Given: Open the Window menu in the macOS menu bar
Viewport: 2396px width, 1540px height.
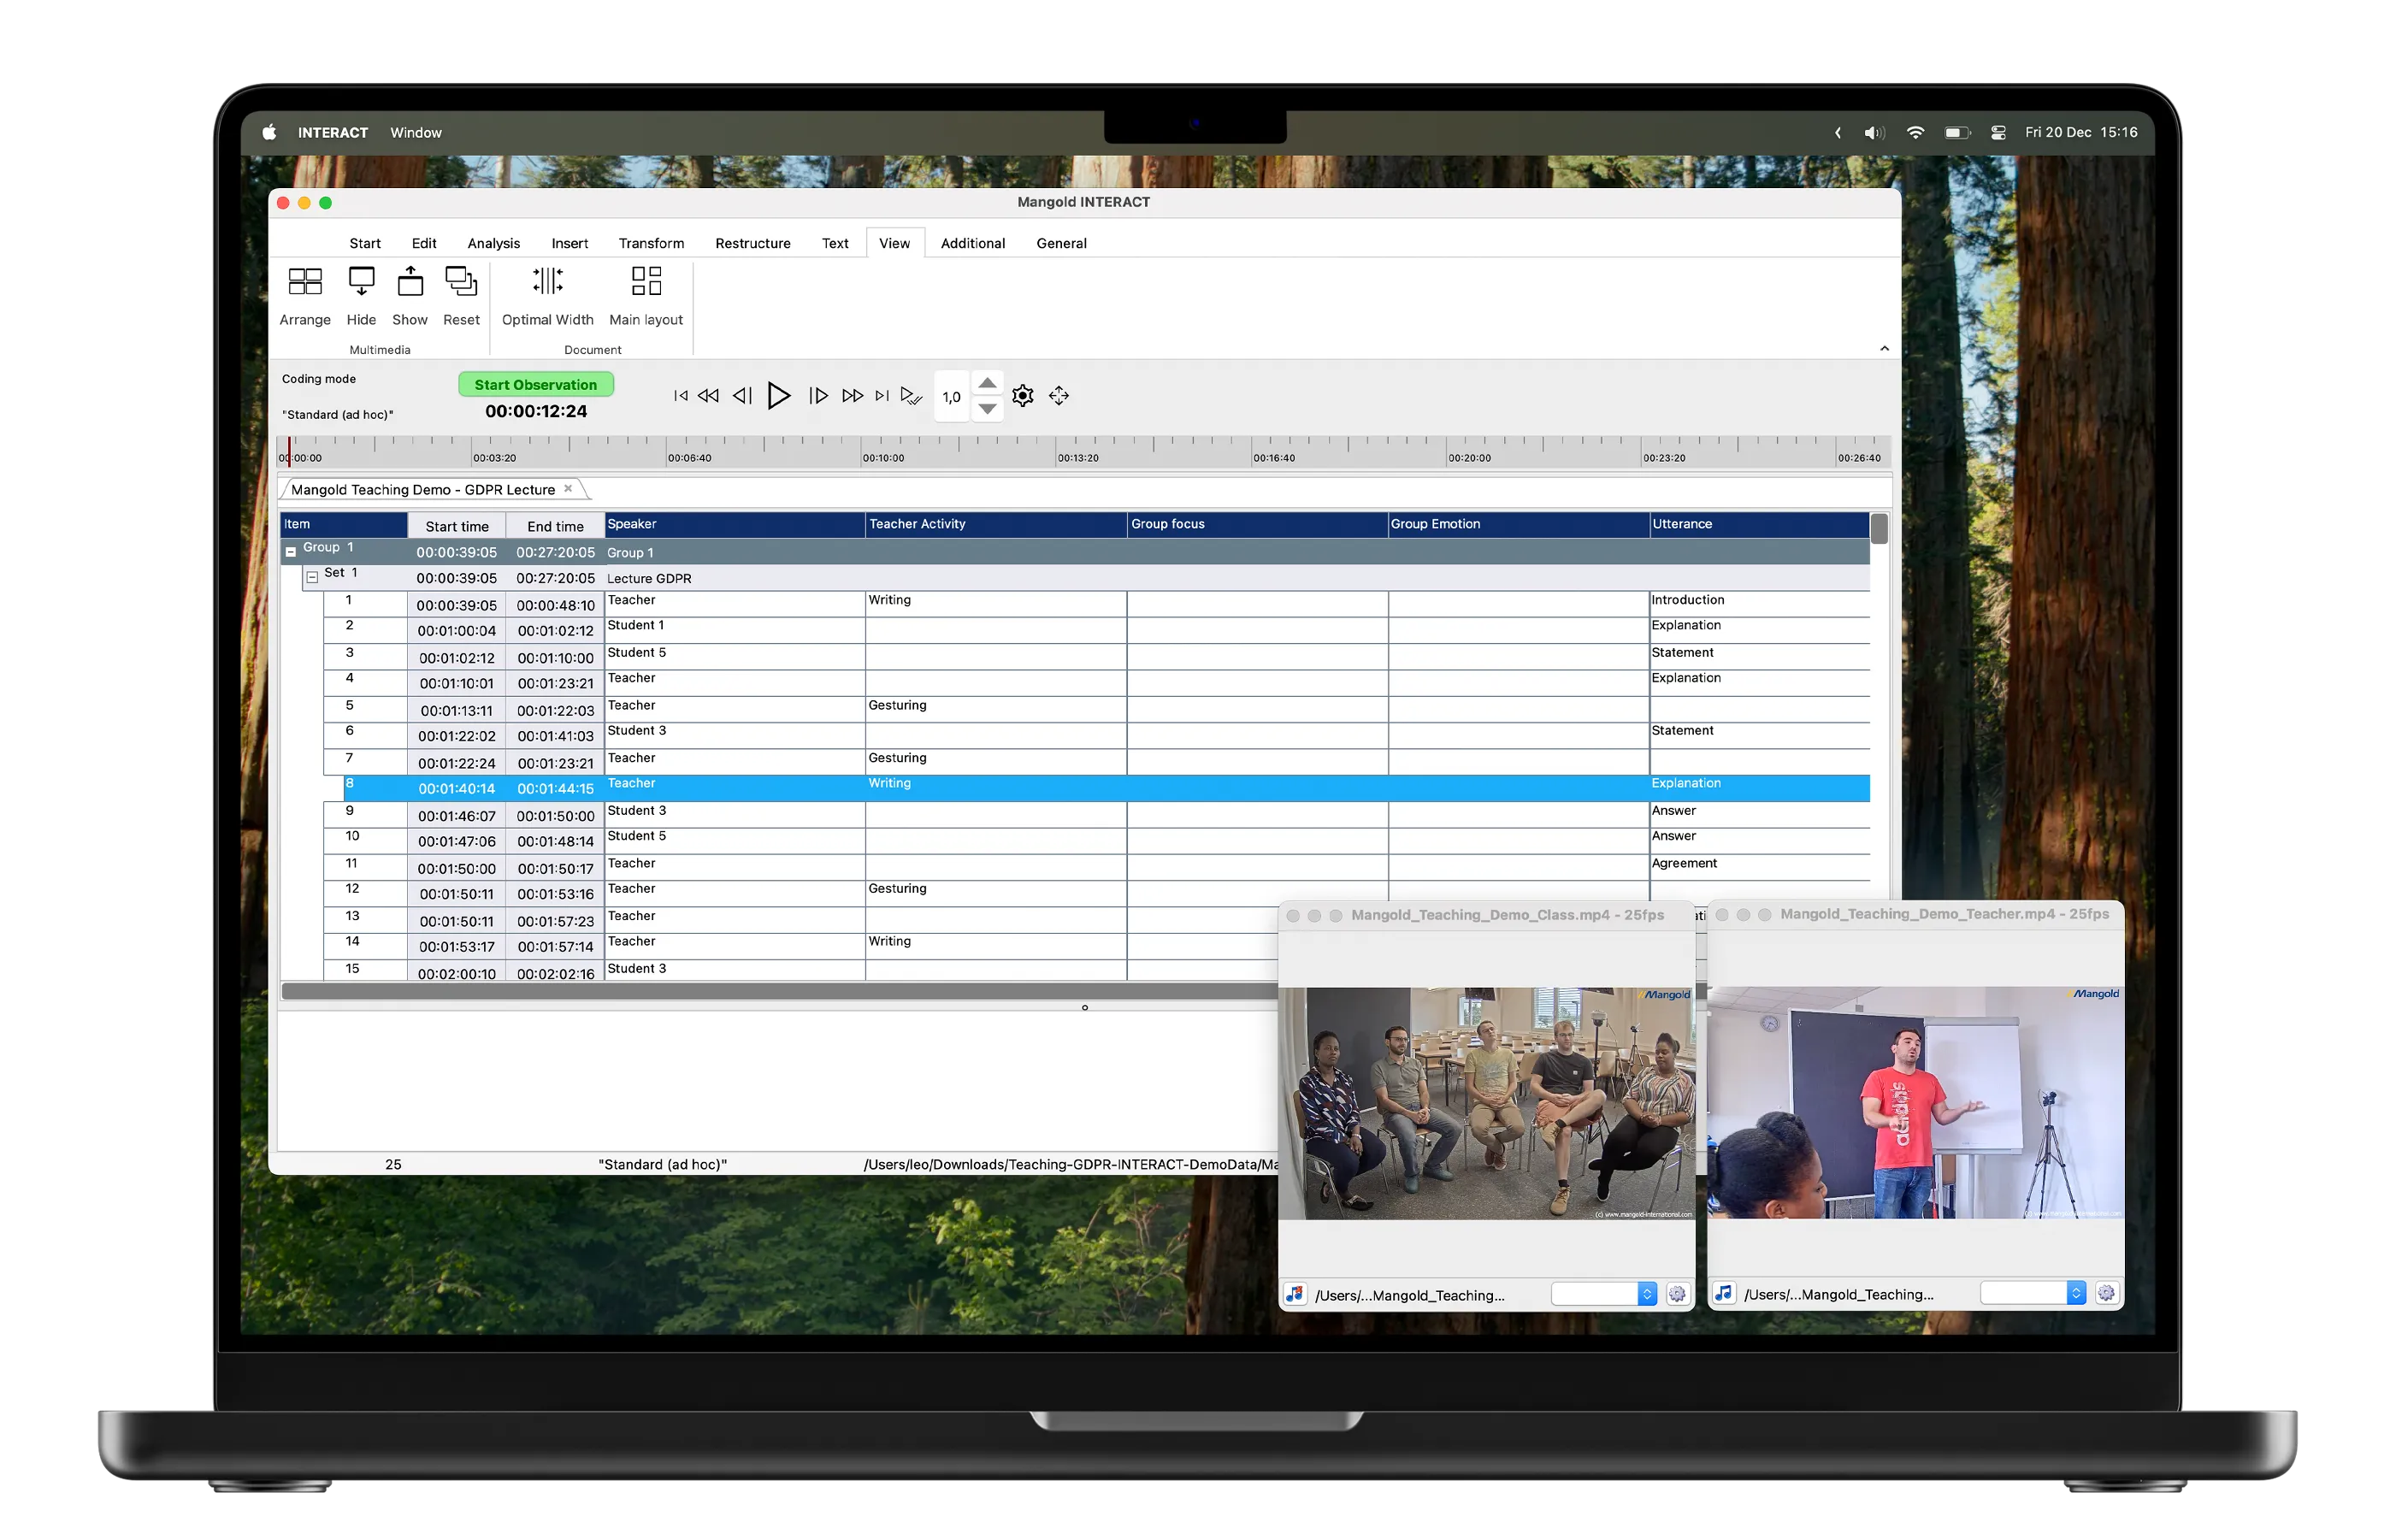Looking at the screenshot, I should (415, 132).
